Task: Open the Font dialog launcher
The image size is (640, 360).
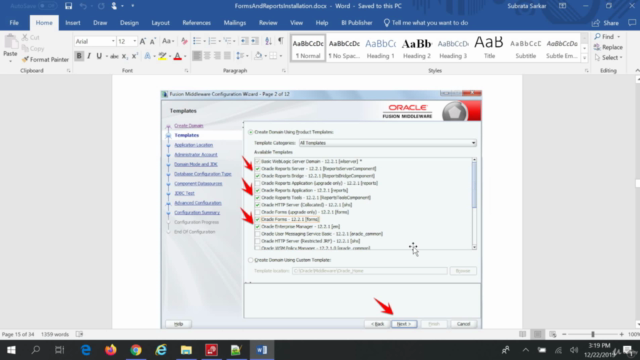Action: click(x=186, y=71)
